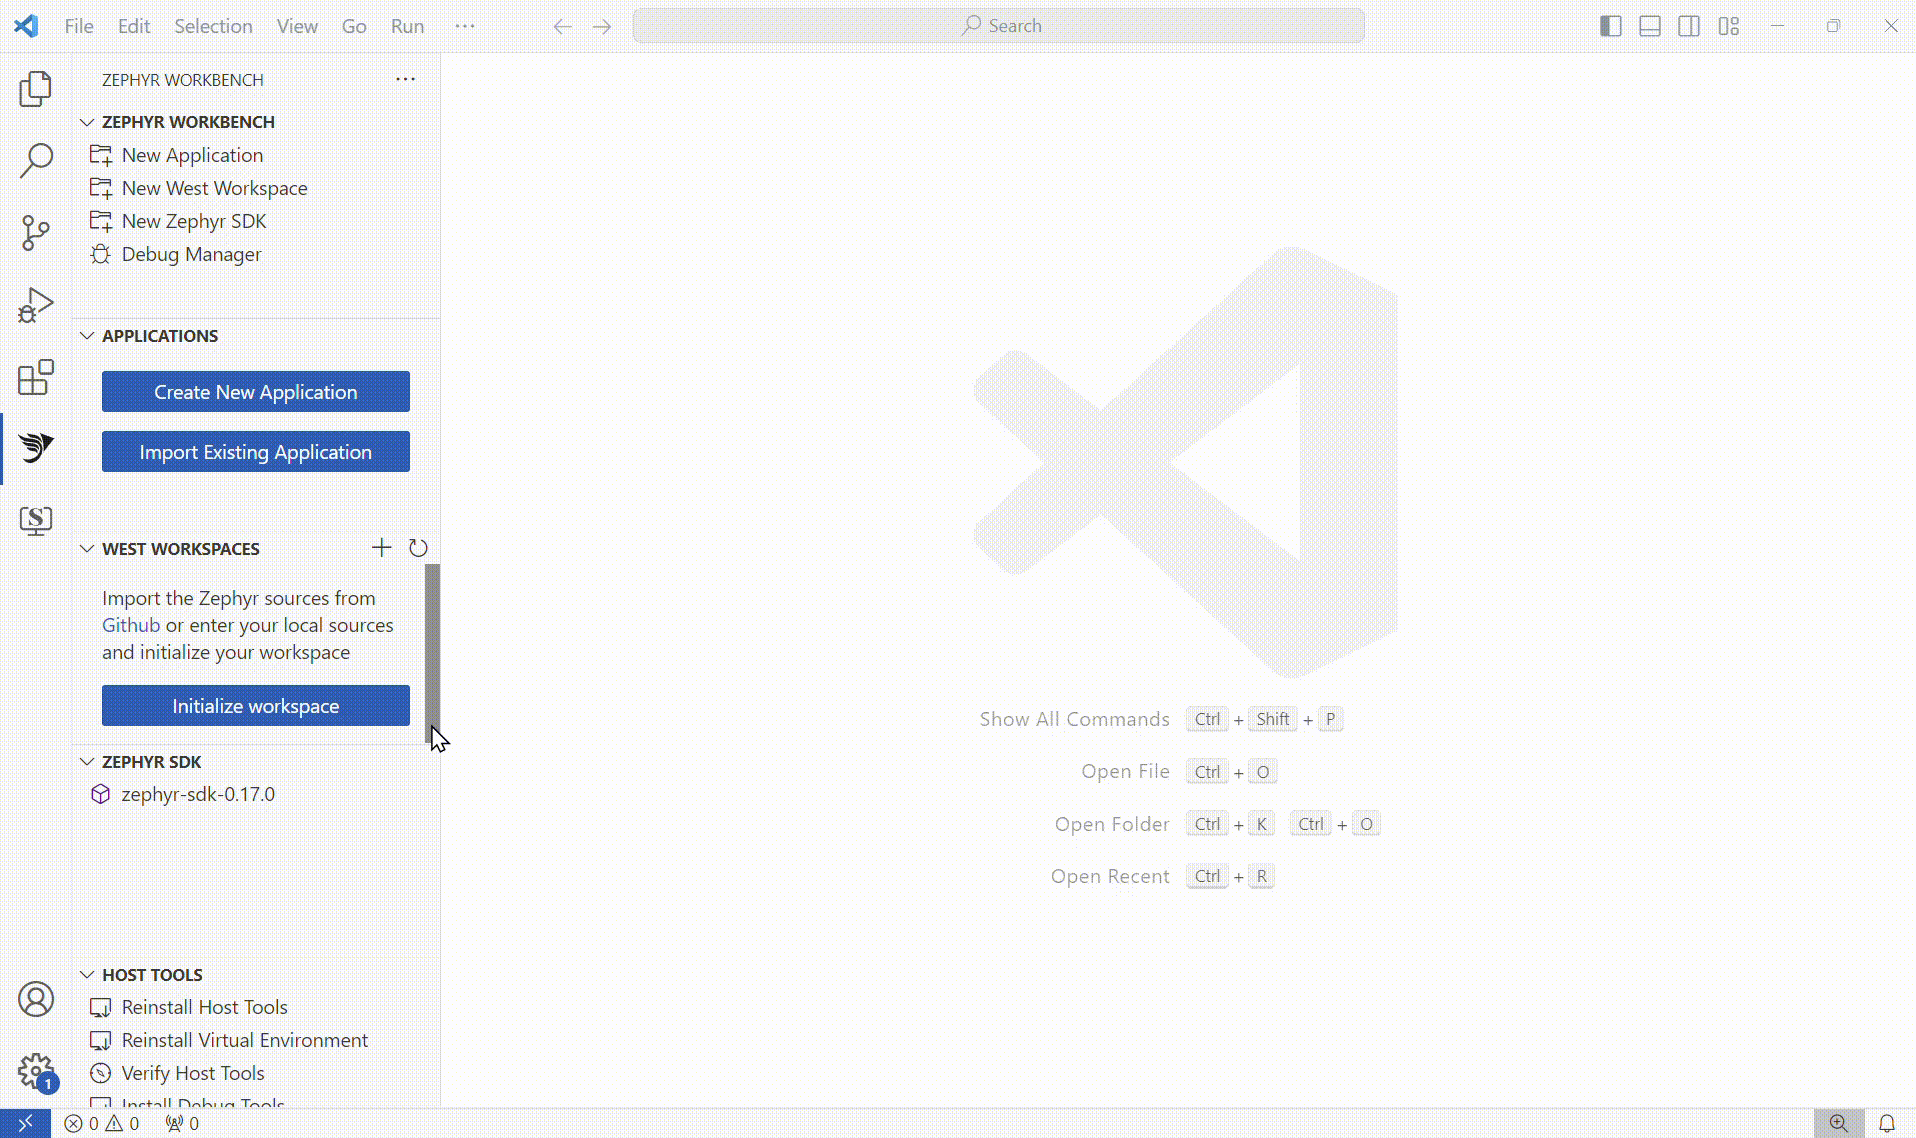
Task: Open the Search view
Action: click(x=36, y=160)
